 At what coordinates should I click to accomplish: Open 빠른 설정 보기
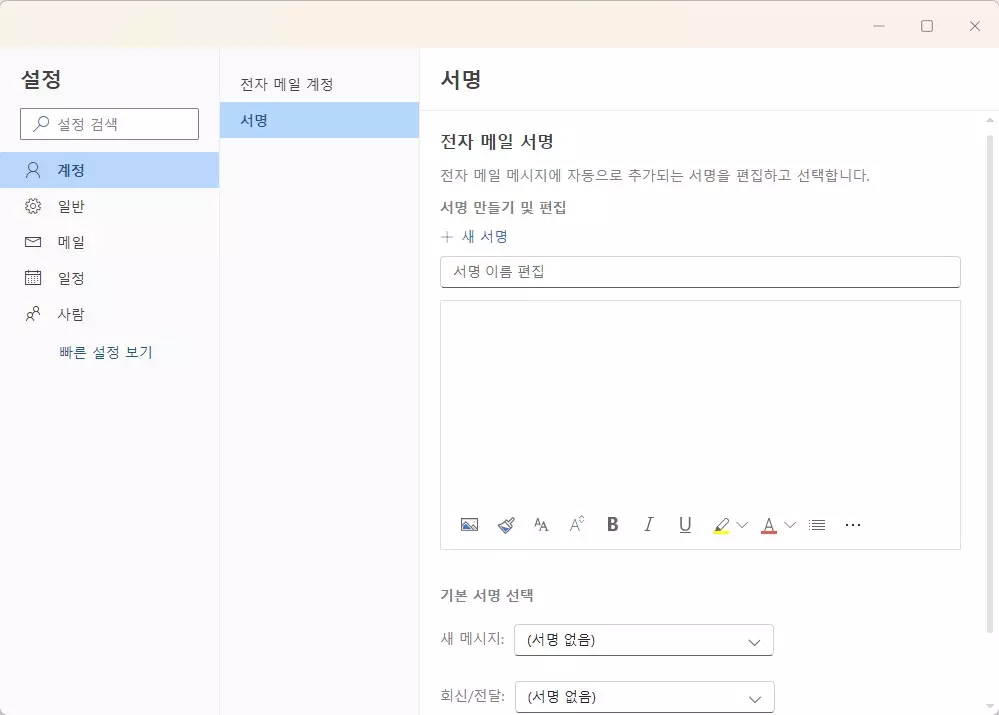(107, 351)
